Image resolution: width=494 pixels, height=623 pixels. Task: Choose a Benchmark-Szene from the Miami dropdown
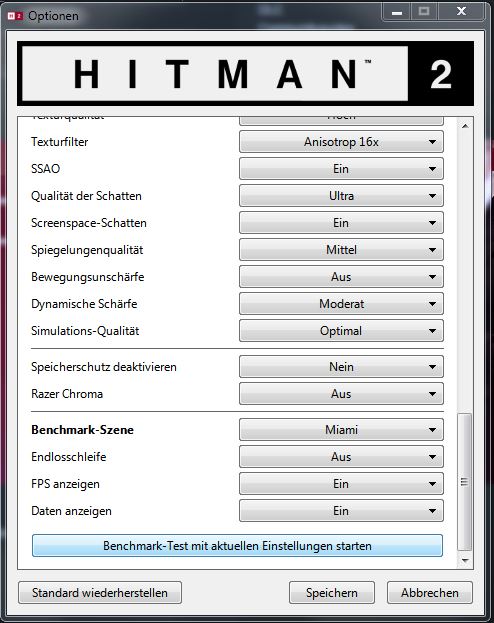pyautogui.click(x=341, y=430)
